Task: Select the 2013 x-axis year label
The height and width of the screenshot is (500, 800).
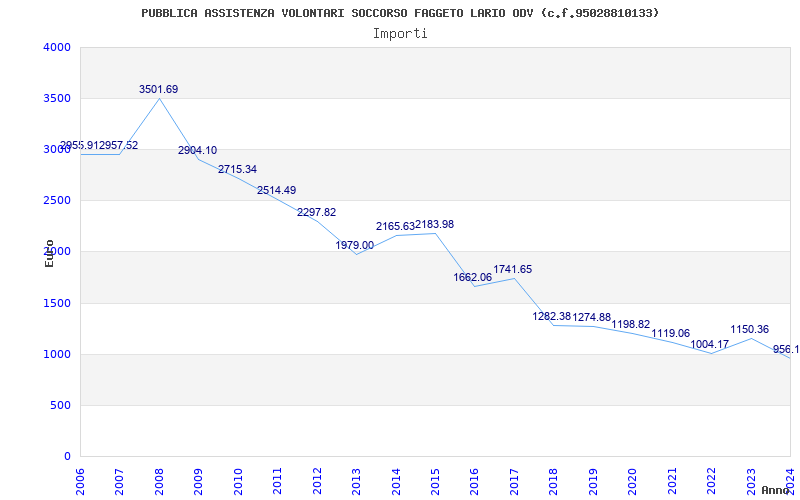Action: pyautogui.click(x=356, y=481)
